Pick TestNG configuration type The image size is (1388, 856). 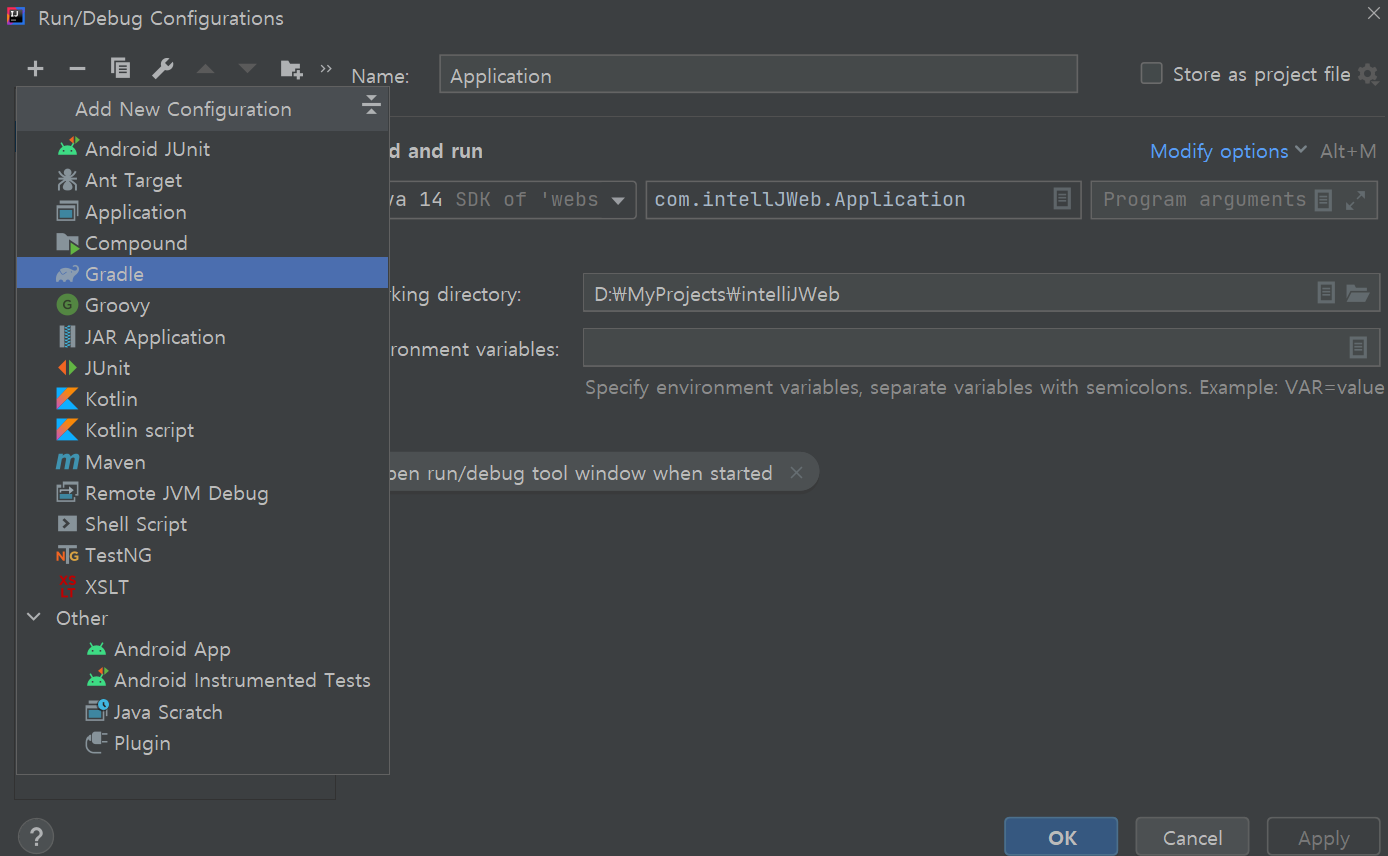click(x=202, y=555)
